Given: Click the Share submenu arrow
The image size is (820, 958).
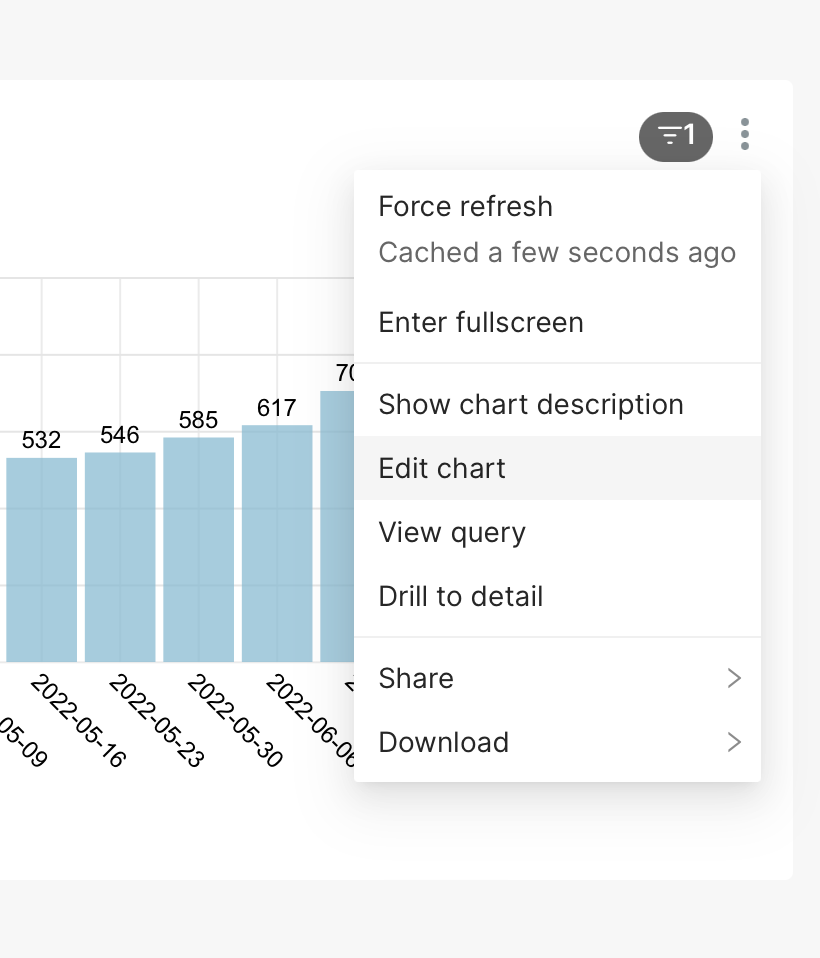Looking at the screenshot, I should click(735, 678).
